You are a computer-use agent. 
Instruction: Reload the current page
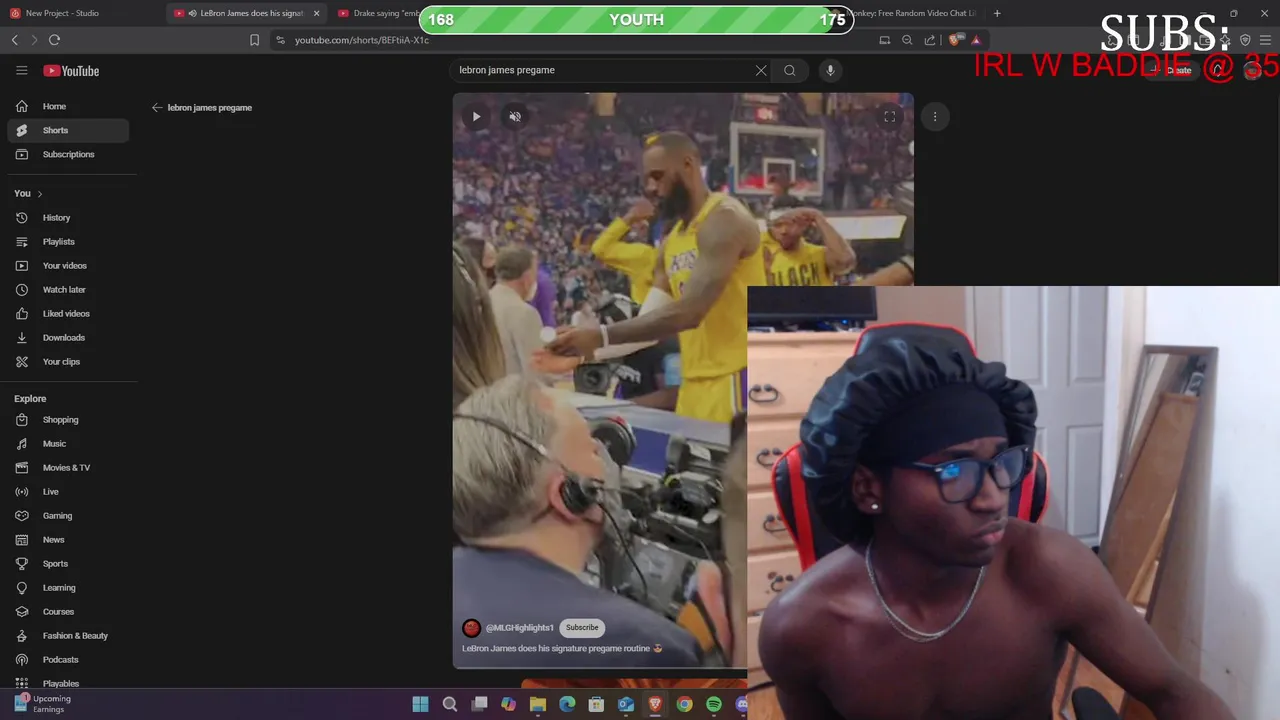pyautogui.click(x=54, y=40)
